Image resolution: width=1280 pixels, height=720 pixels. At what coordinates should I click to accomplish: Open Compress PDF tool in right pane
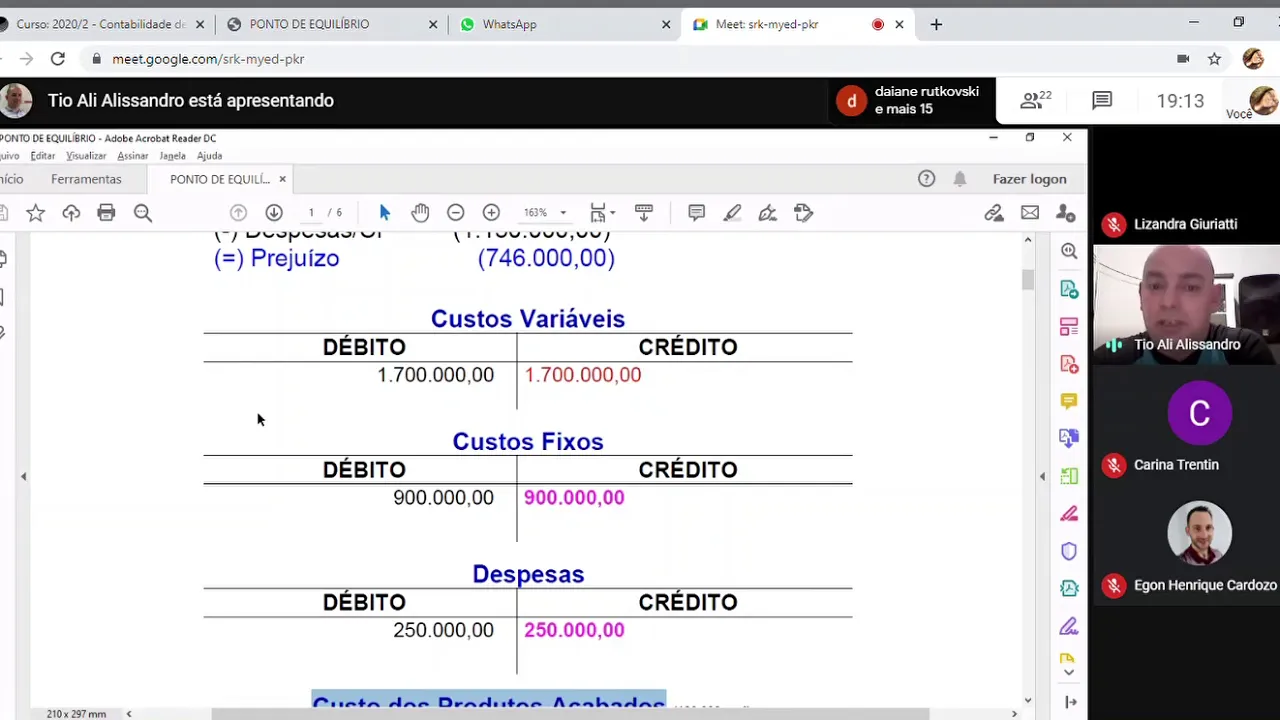point(1069,589)
